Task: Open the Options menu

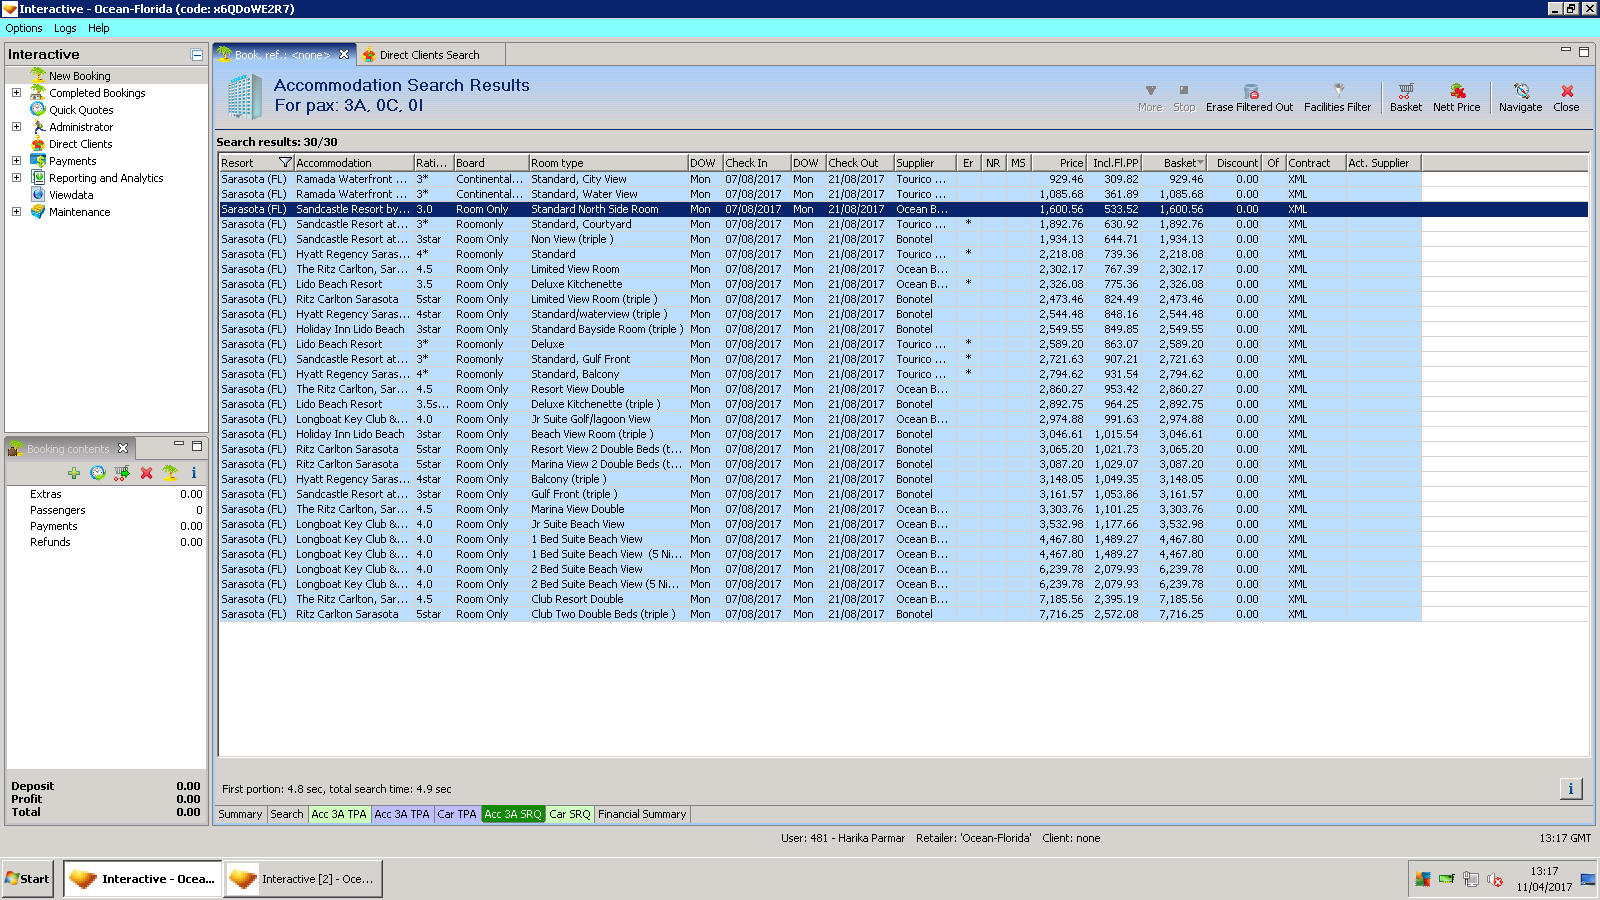Action: pos(24,28)
